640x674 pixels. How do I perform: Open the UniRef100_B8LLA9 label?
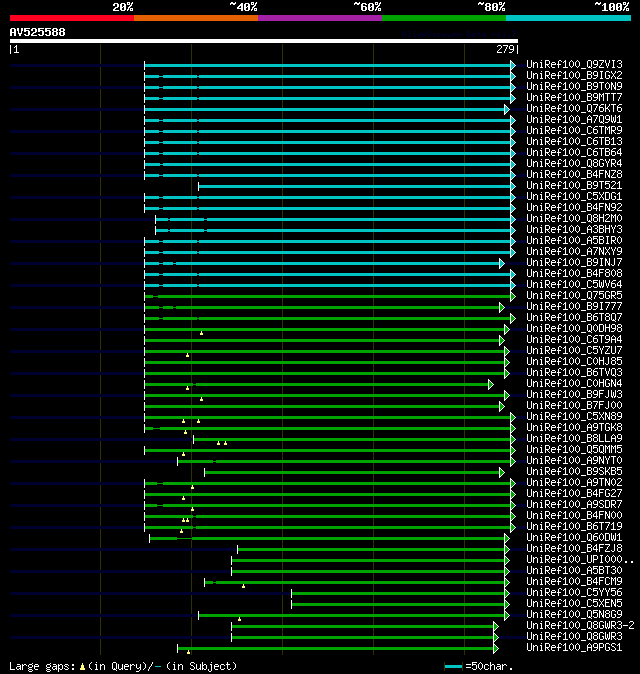click(x=574, y=438)
